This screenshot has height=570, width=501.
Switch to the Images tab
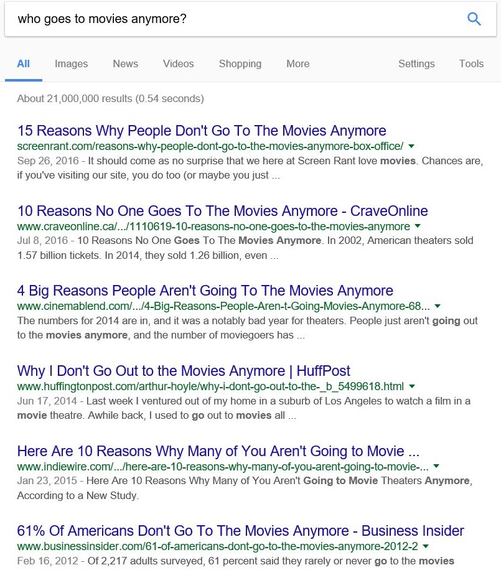click(71, 64)
